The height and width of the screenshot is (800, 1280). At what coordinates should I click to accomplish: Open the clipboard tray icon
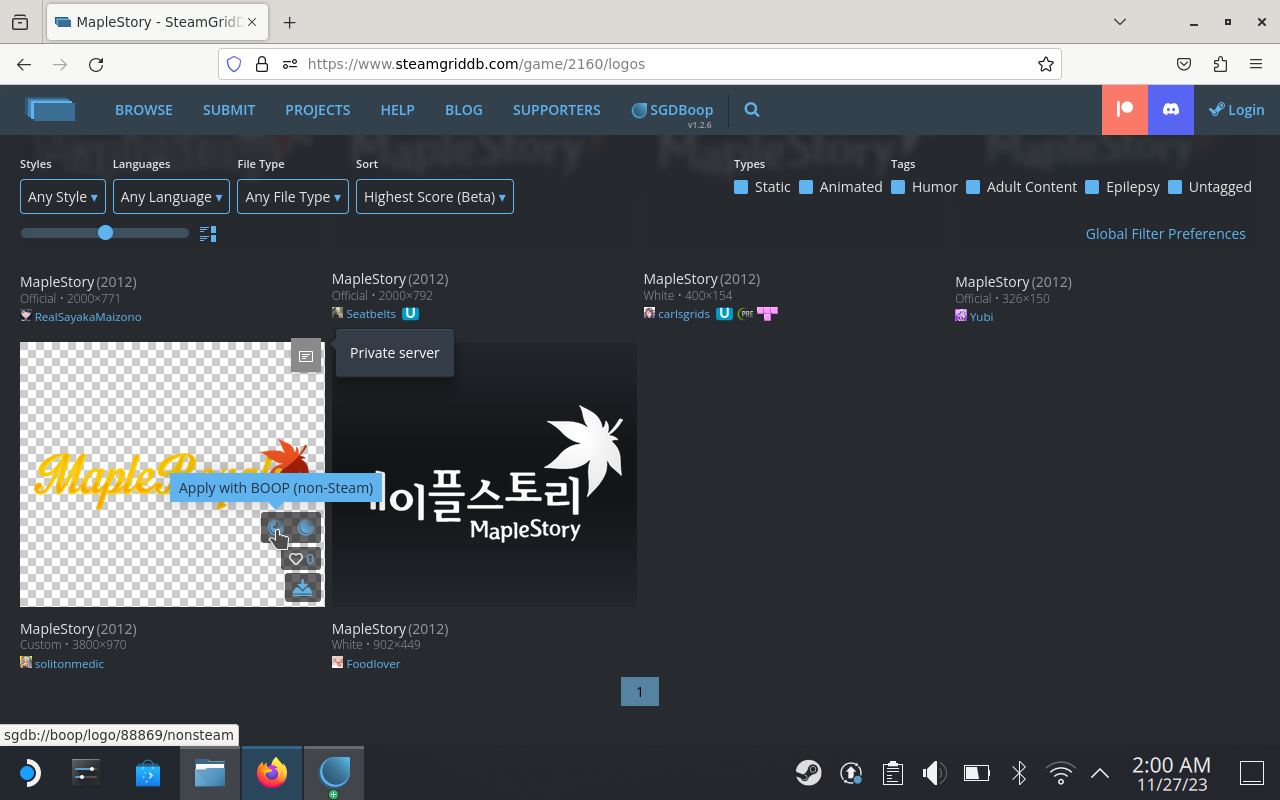(x=893, y=772)
